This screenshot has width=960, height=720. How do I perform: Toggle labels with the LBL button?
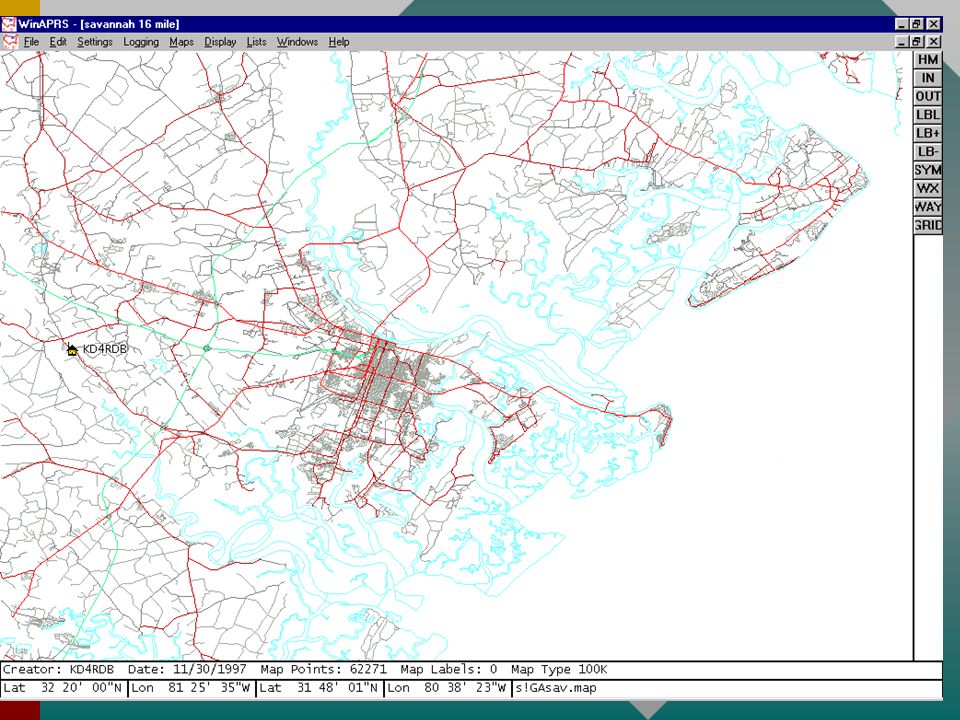tap(928, 114)
